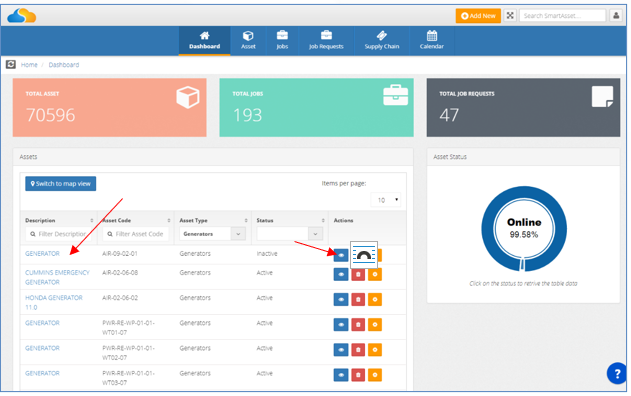This screenshot has width=631, height=396.
Task: Delete the HONDA GENERATOR 11.0 asset
Action: point(358,299)
